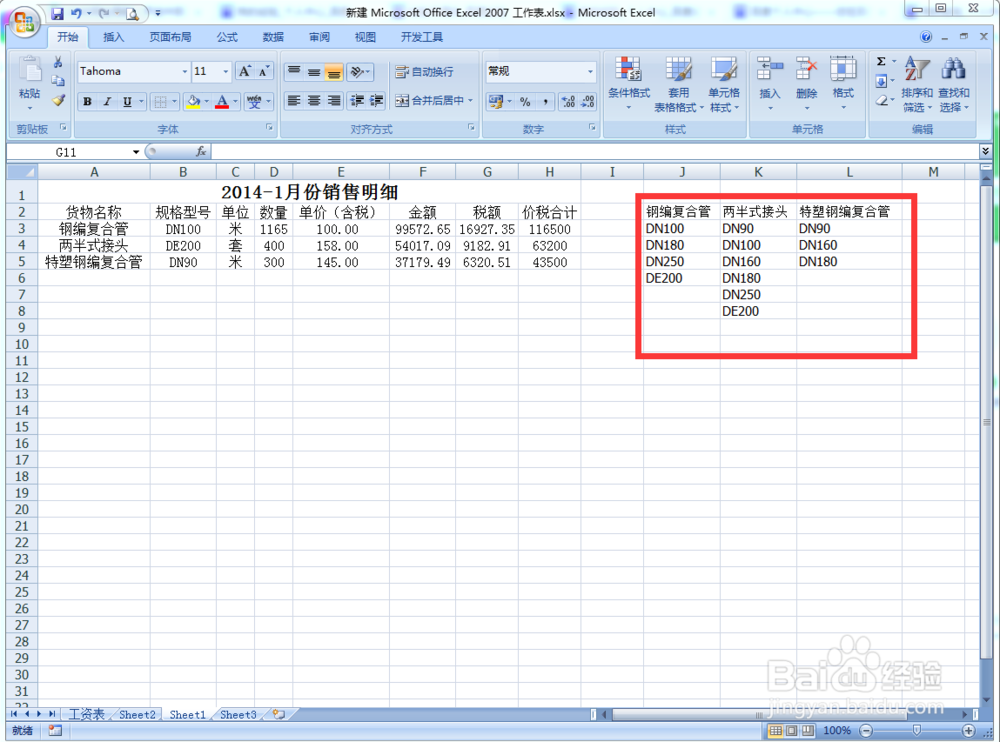Open the 插入 Insert ribbon tab
Viewport: 1000px width, 742px height.
point(114,37)
